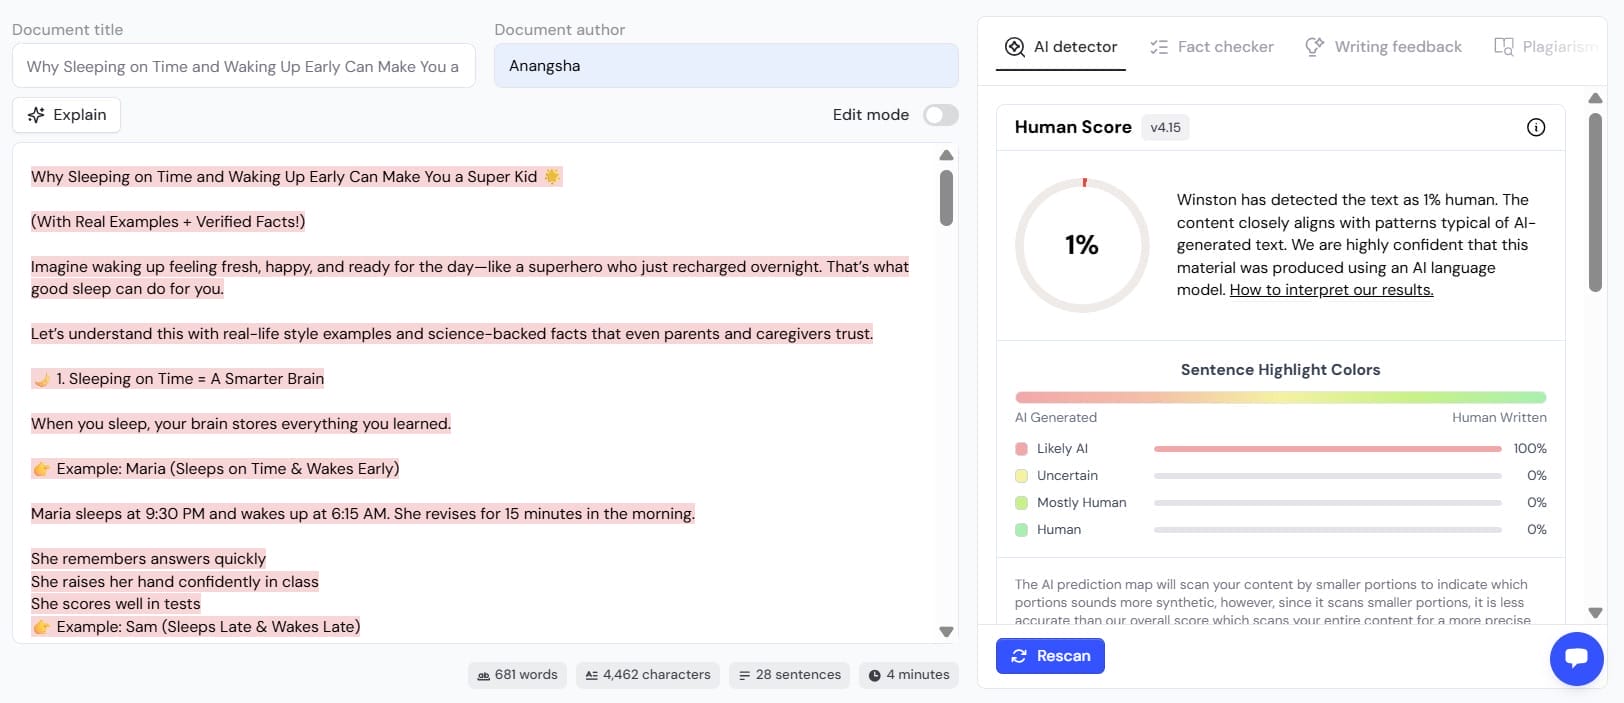Toggle the Edit mode switch

[x=940, y=115]
